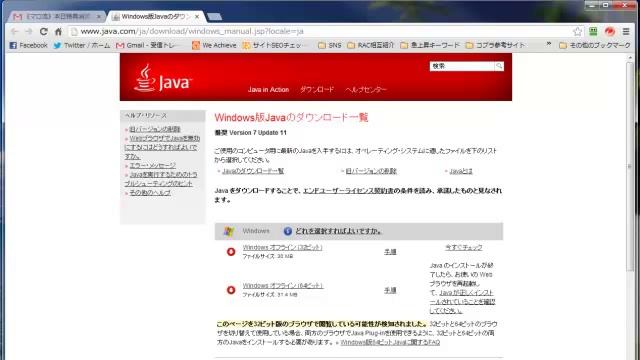Image resolution: width=640 pixels, height=360 pixels.
Task: Click the Windows logo icon in the table header
Action: (x=229, y=231)
